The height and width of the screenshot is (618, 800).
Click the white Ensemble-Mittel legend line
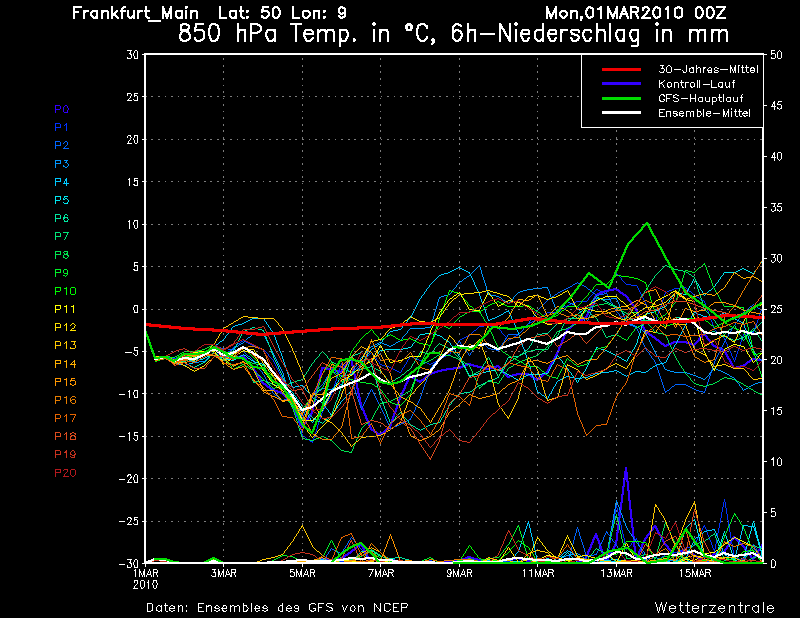621,114
